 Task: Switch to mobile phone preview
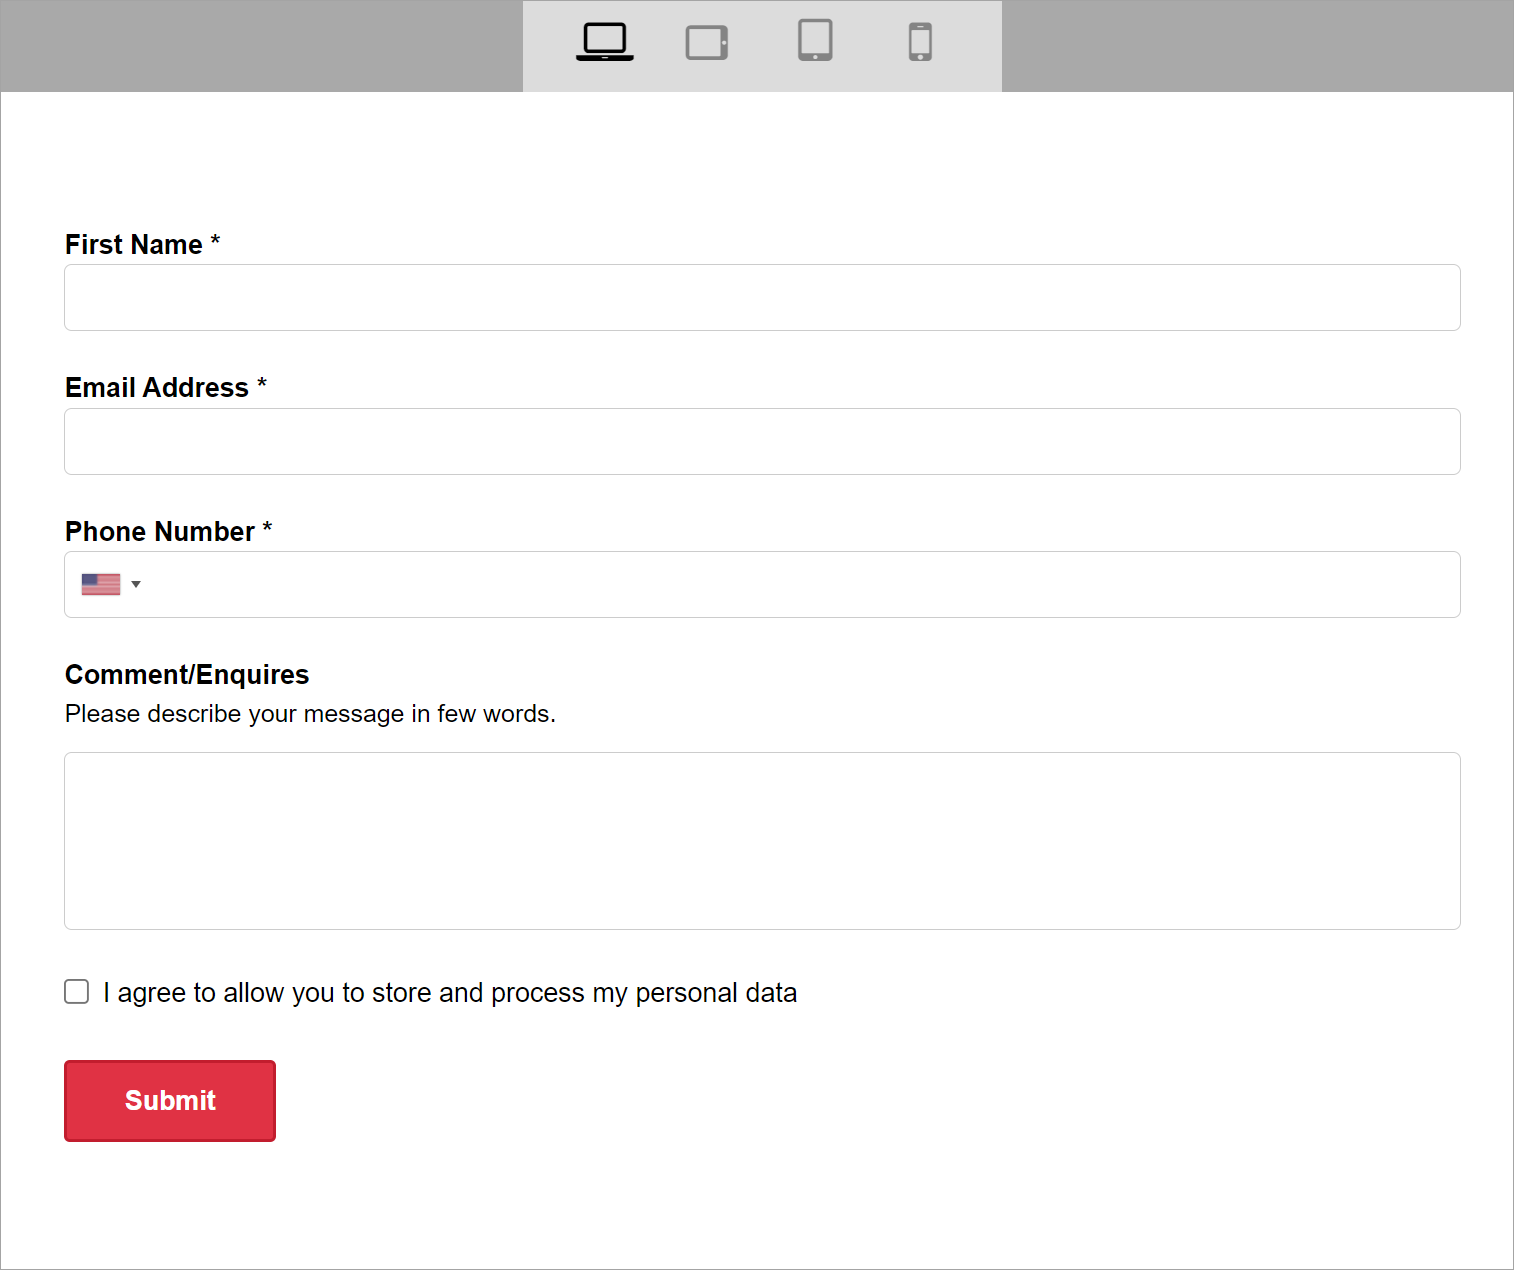pos(920,42)
